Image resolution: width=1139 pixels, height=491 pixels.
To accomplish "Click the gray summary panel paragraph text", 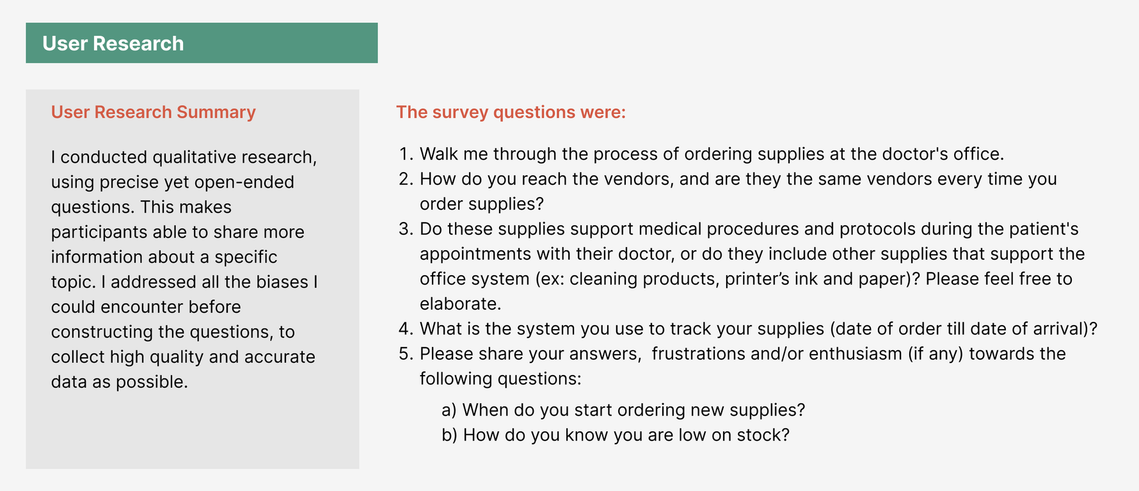I will coord(185,269).
